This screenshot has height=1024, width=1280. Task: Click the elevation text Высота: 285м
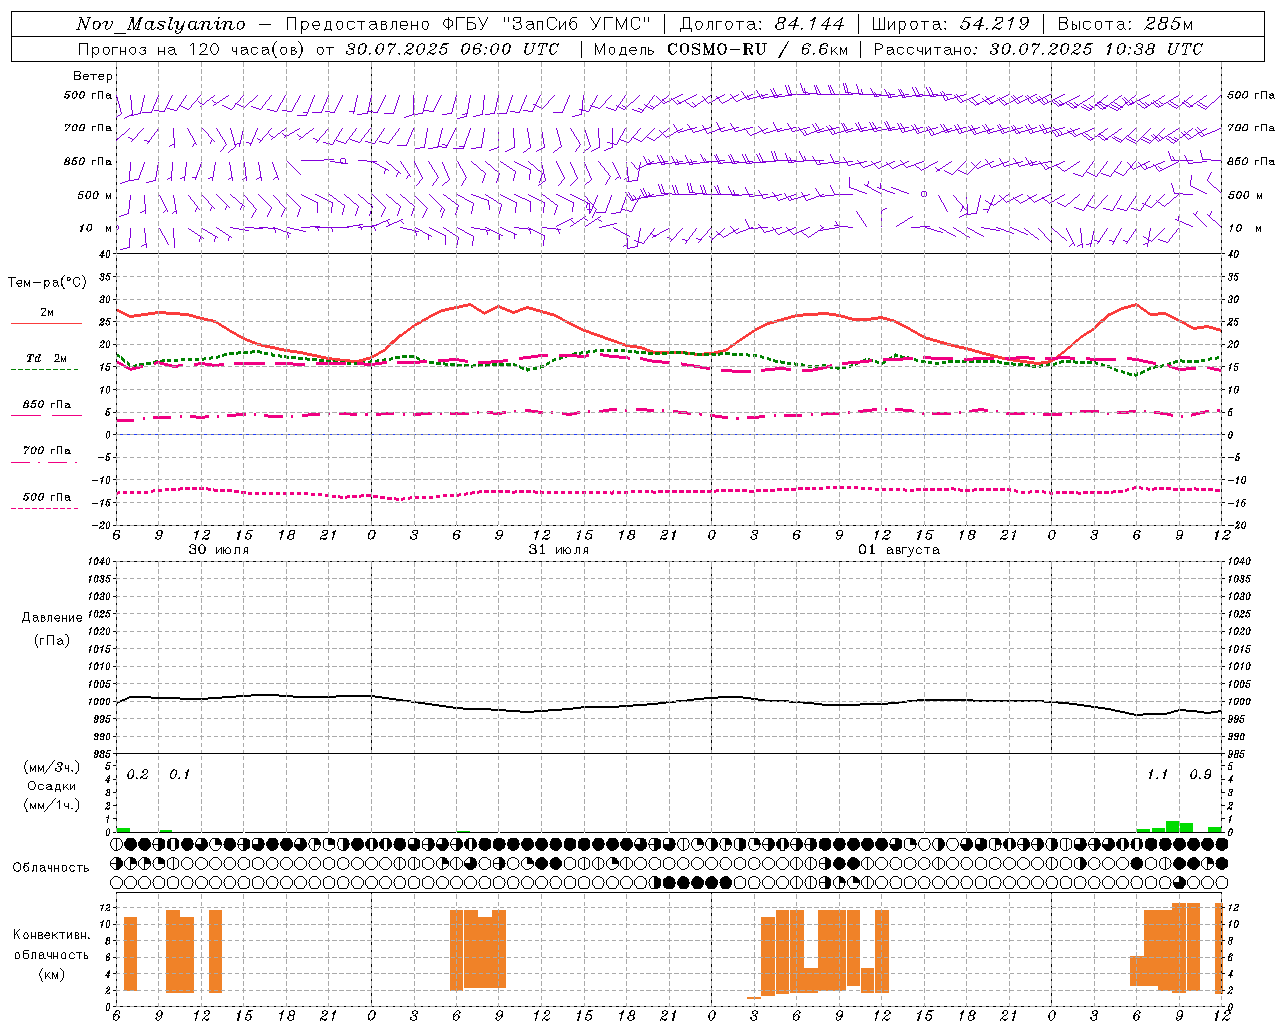coord(1125,24)
